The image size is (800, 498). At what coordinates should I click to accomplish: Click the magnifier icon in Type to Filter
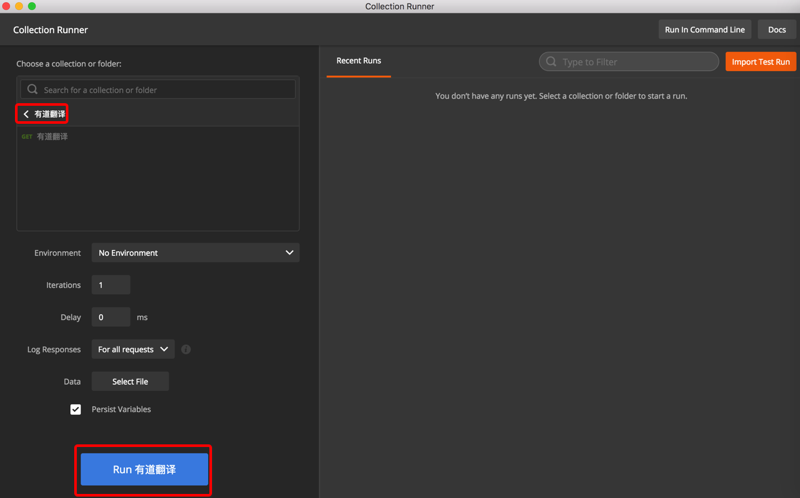pyautogui.click(x=551, y=62)
